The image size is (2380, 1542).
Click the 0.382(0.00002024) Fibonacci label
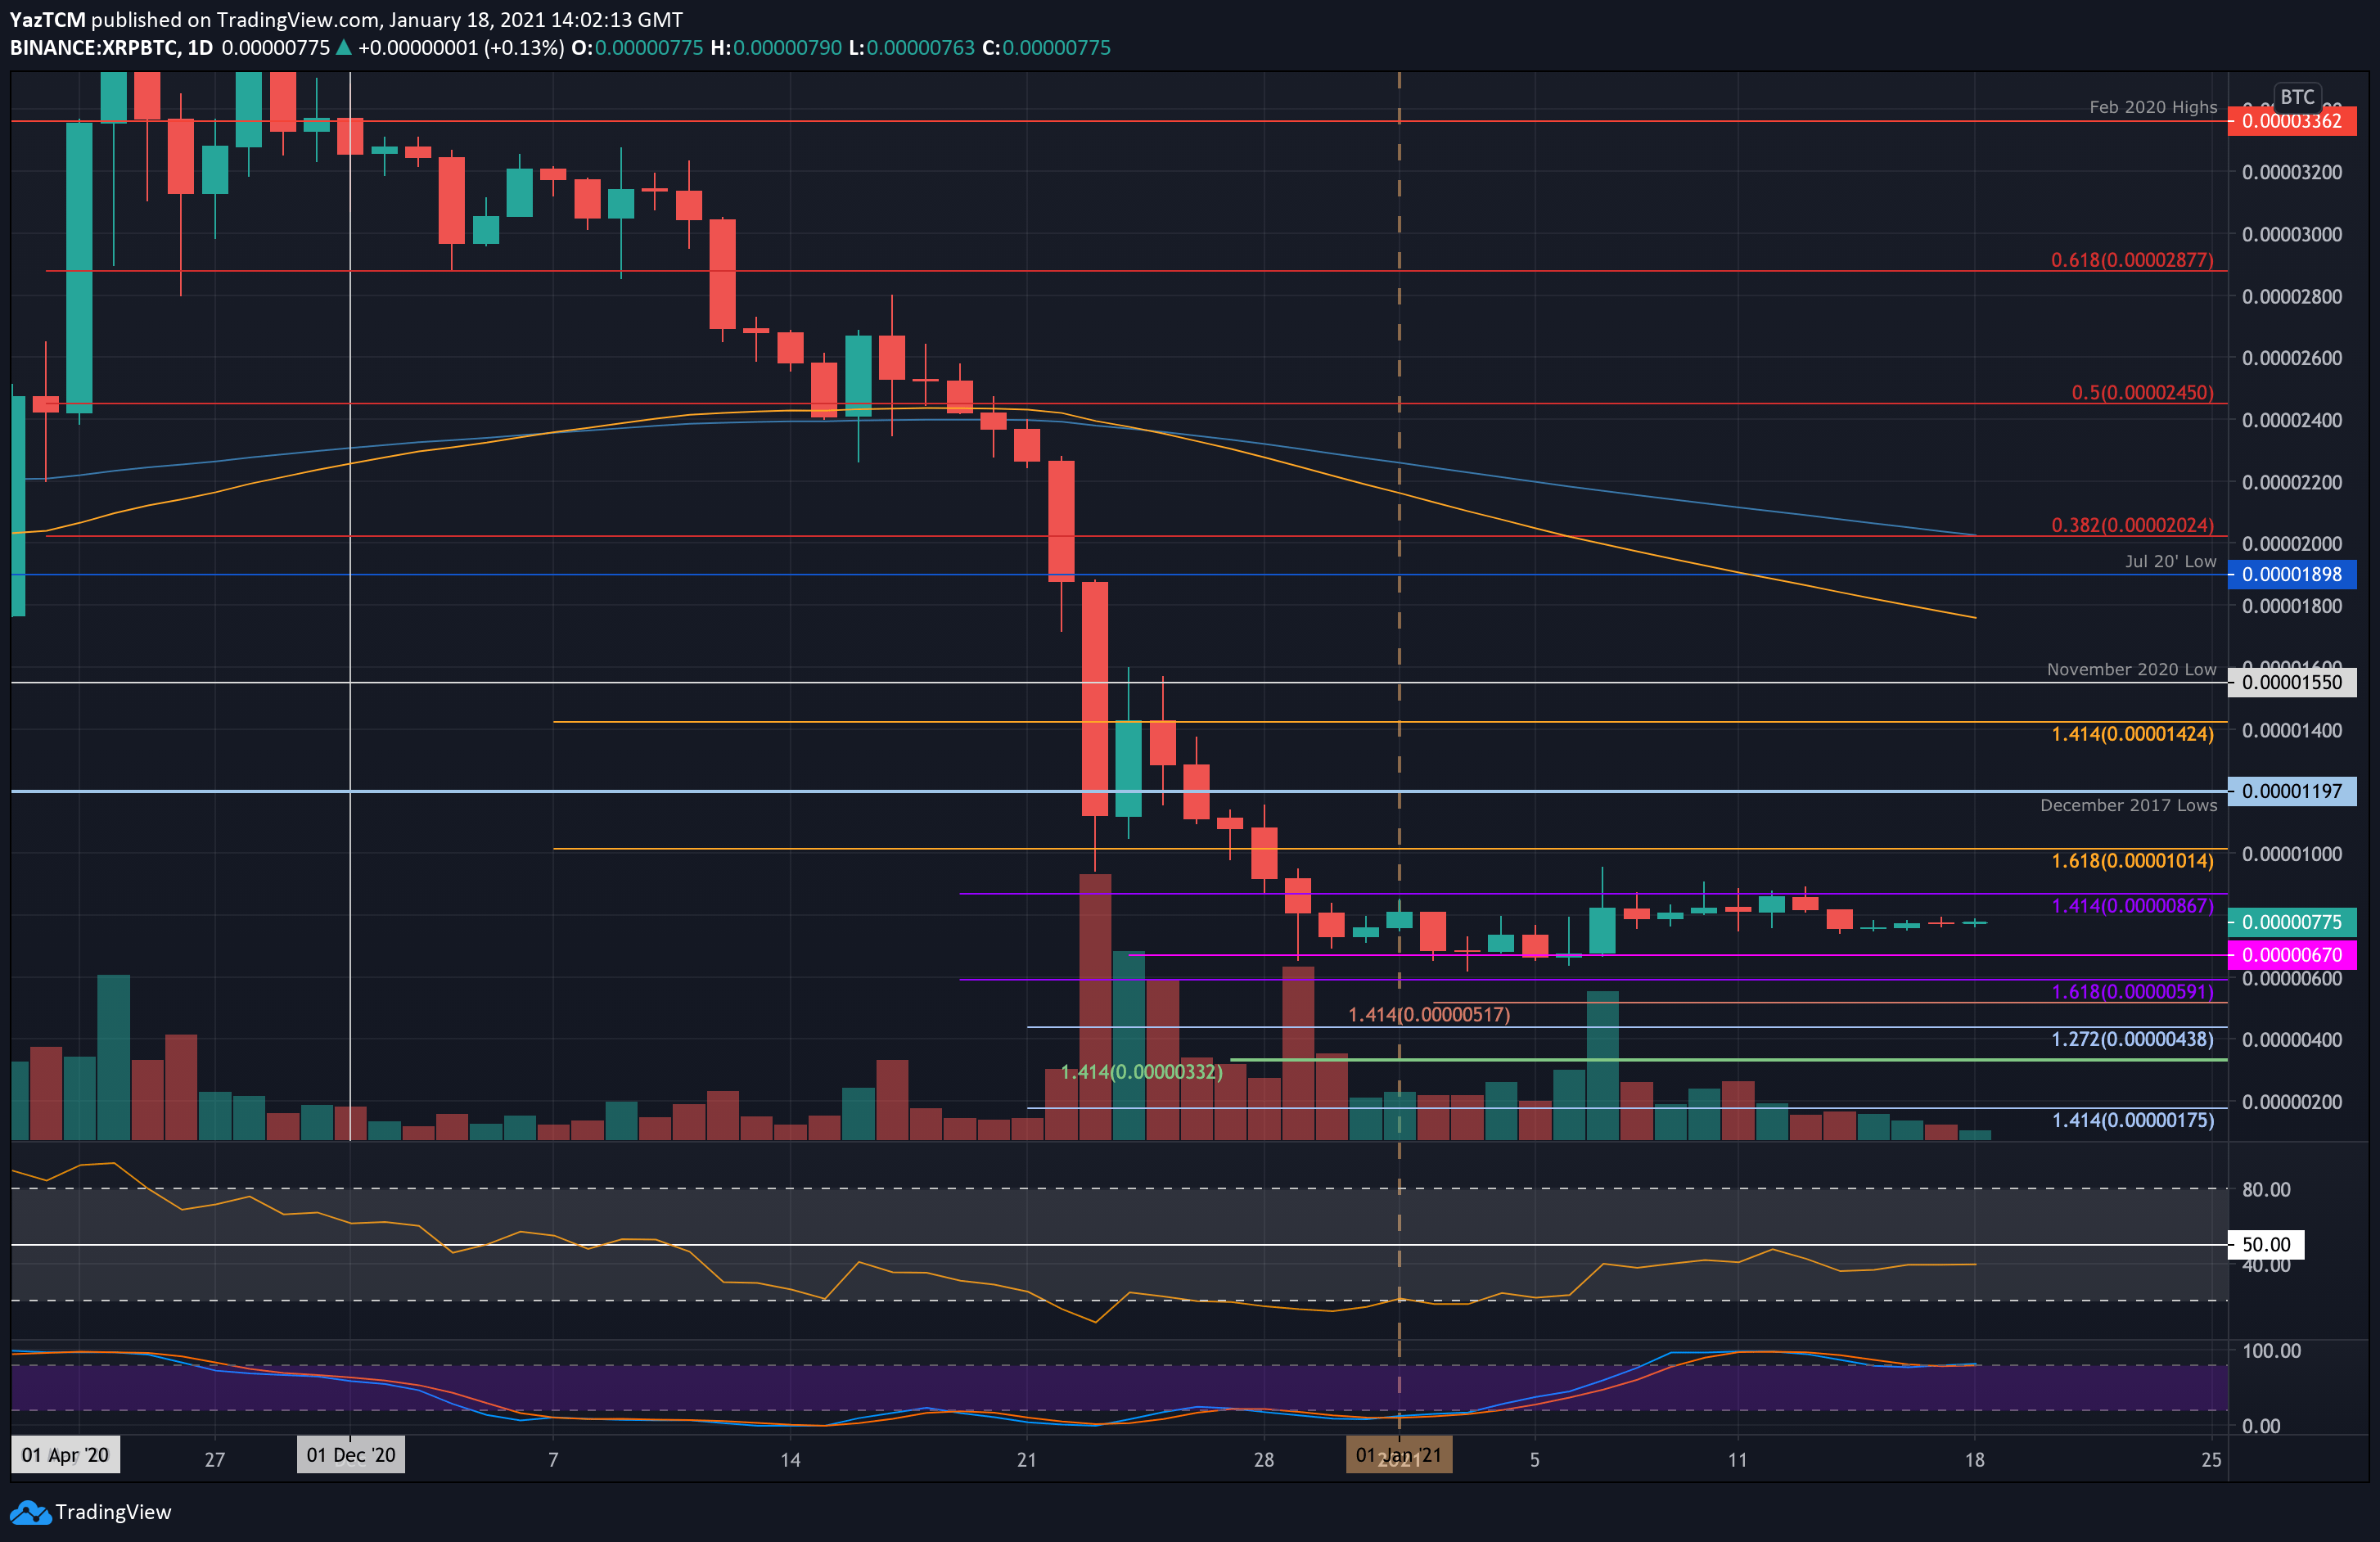tap(2132, 525)
